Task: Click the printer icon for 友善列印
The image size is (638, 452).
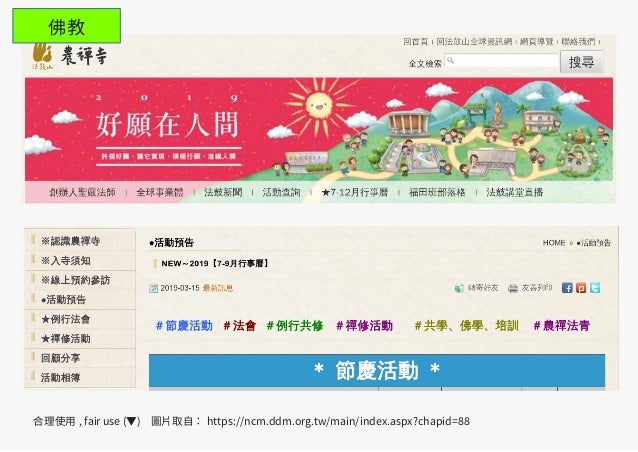Action: [x=513, y=288]
